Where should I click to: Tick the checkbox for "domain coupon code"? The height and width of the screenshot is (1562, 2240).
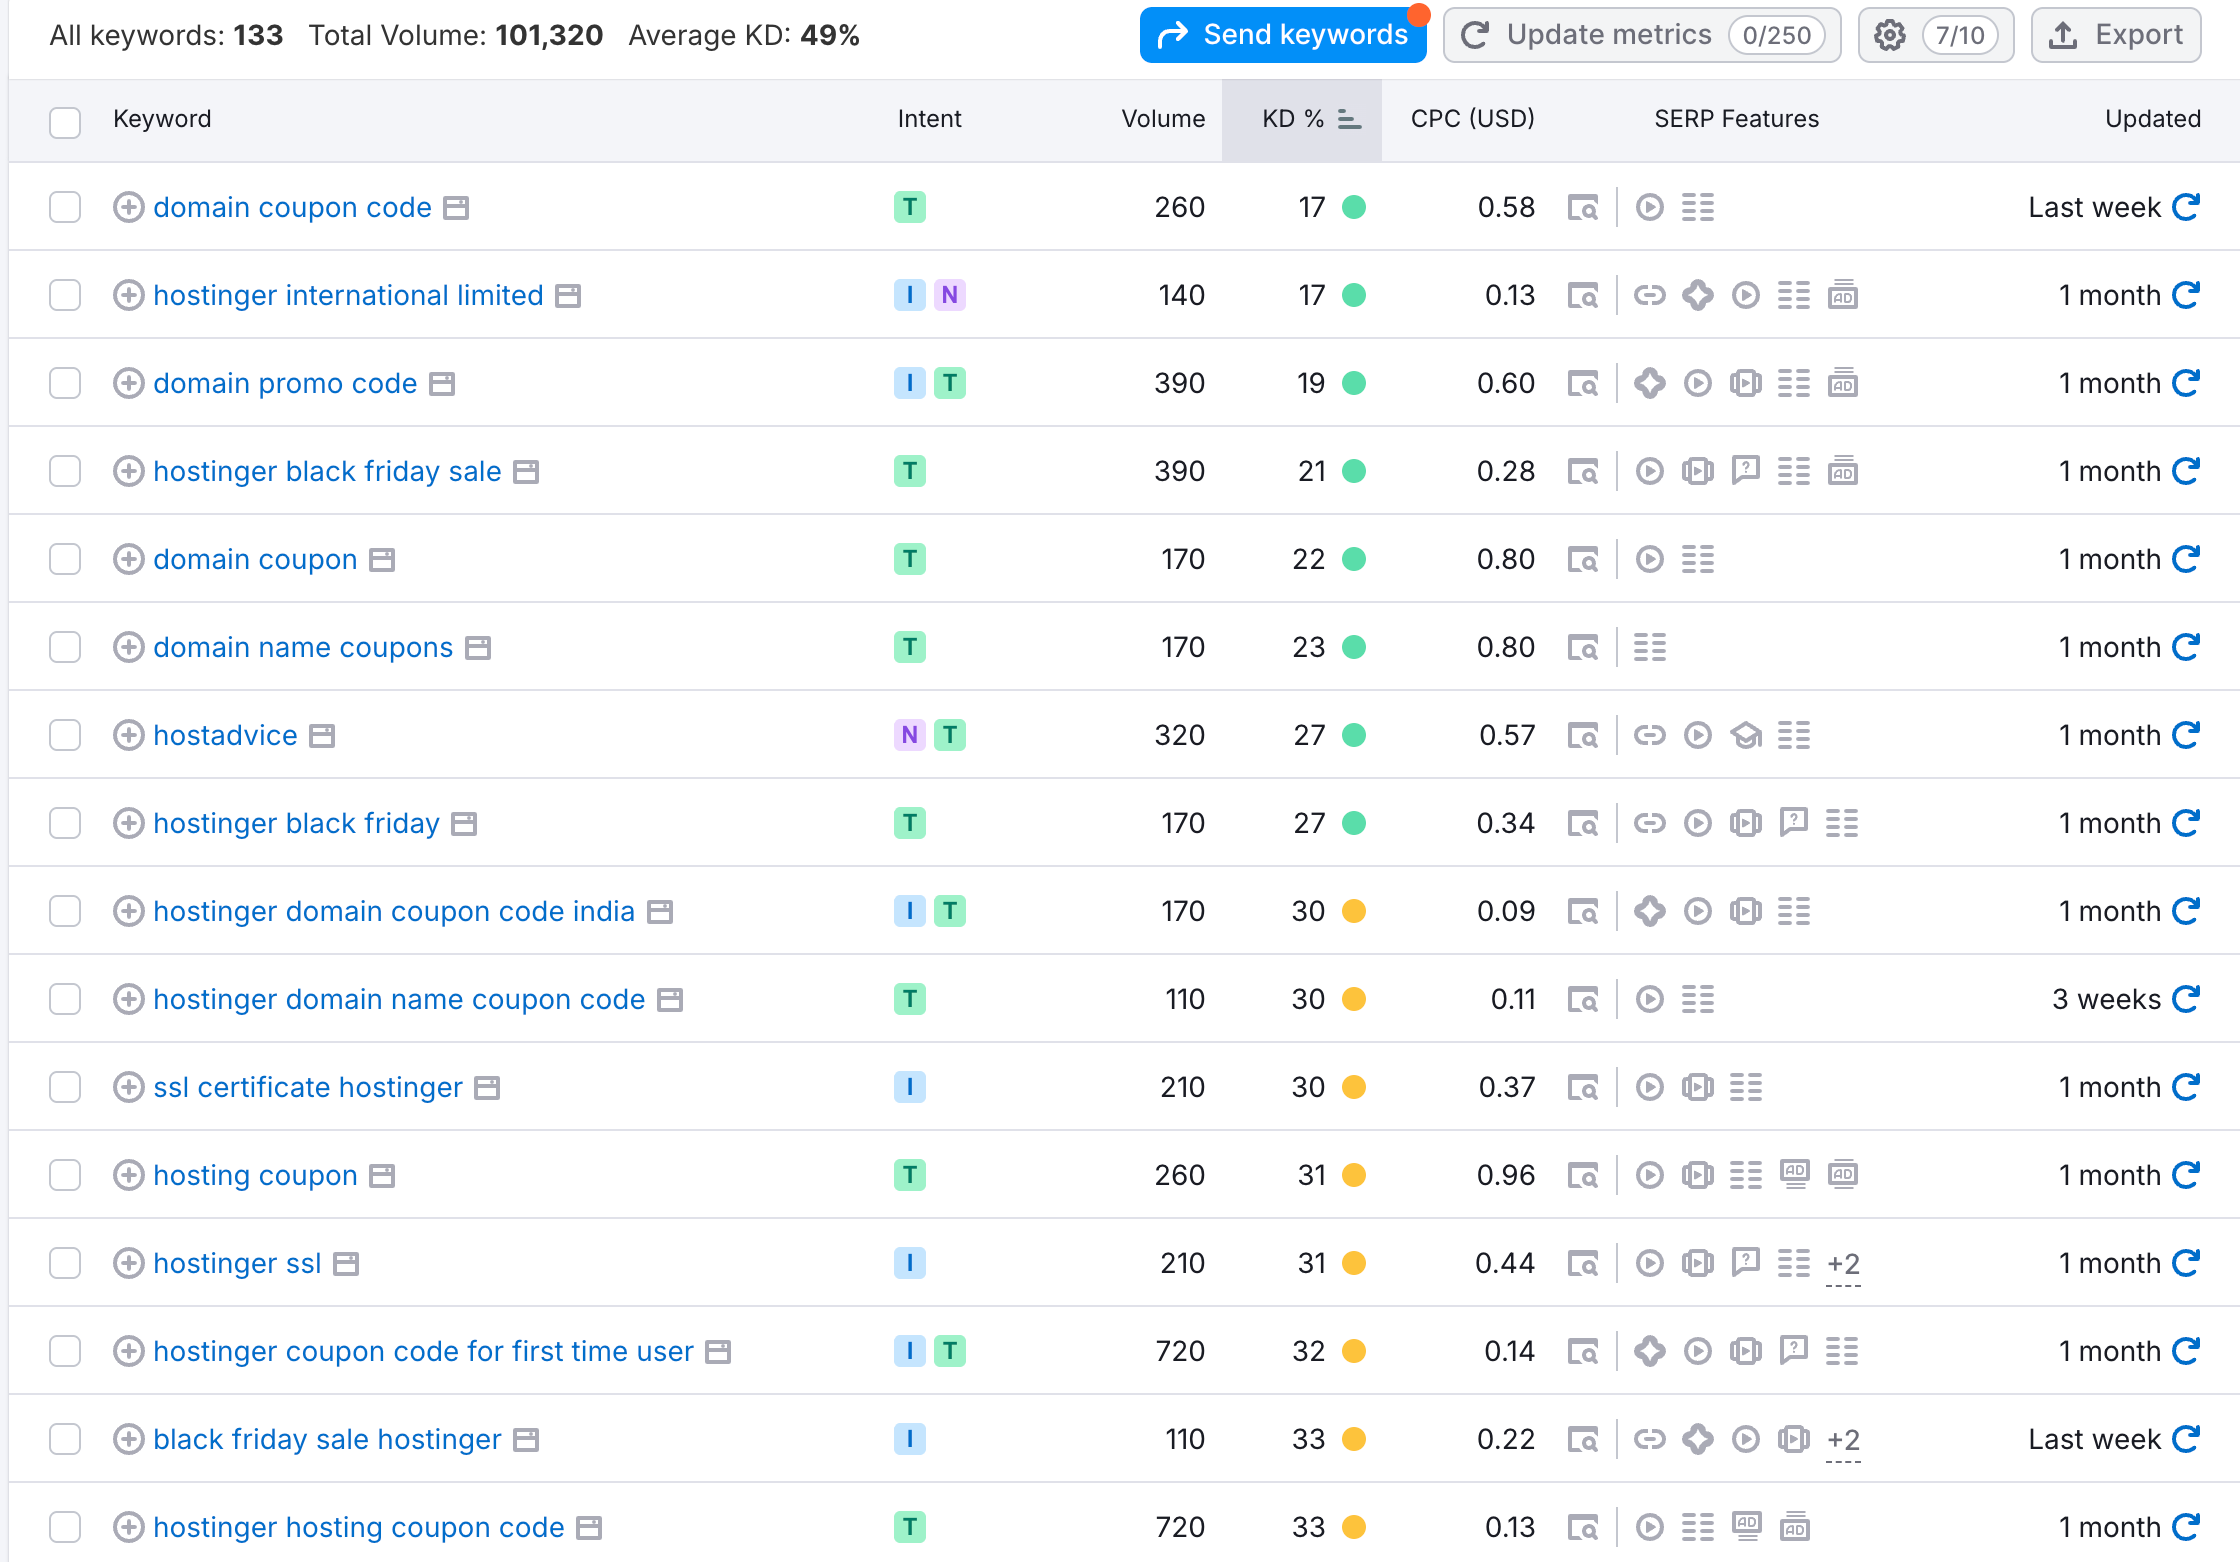click(65, 207)
